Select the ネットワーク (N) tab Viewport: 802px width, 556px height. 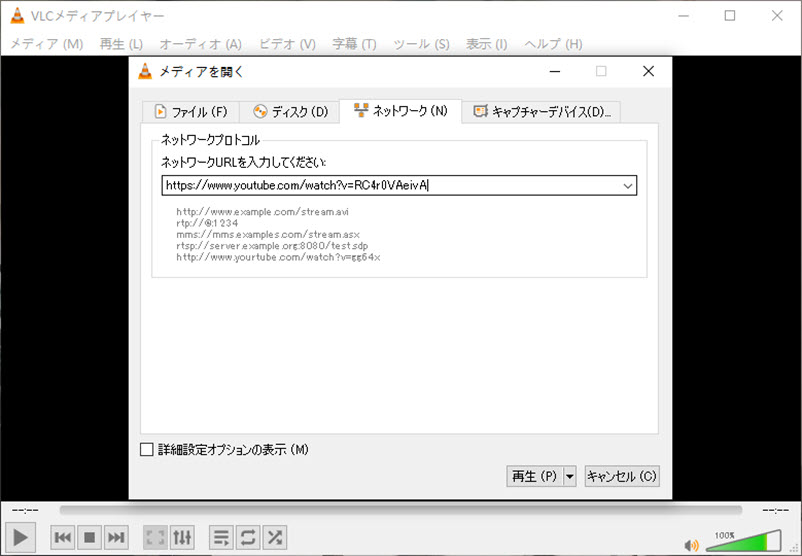click(400, 111)
